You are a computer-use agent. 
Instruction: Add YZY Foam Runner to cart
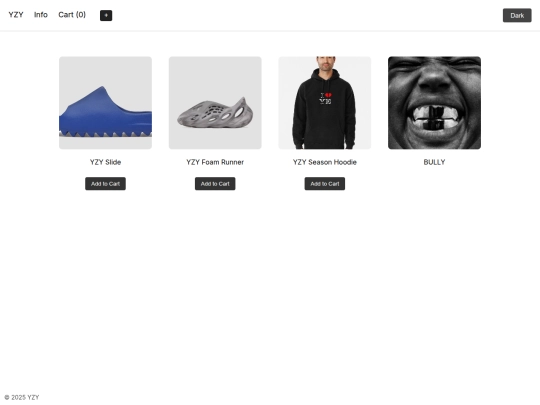coord(215,184)
